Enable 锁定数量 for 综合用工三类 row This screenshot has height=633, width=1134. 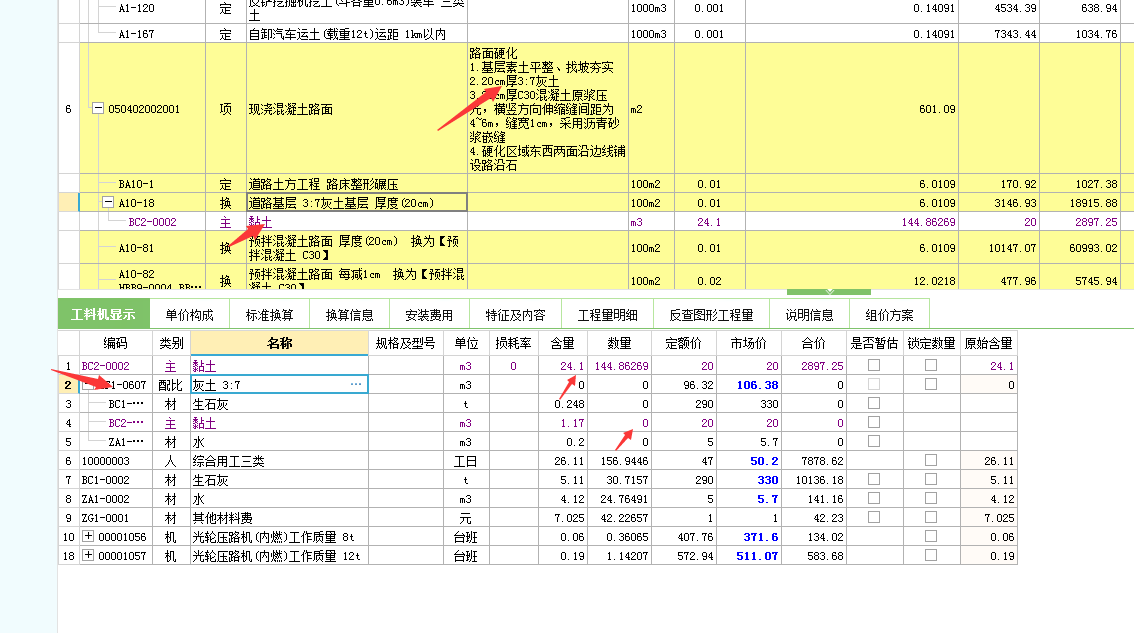pyautogui.click(x=931, y=460)
